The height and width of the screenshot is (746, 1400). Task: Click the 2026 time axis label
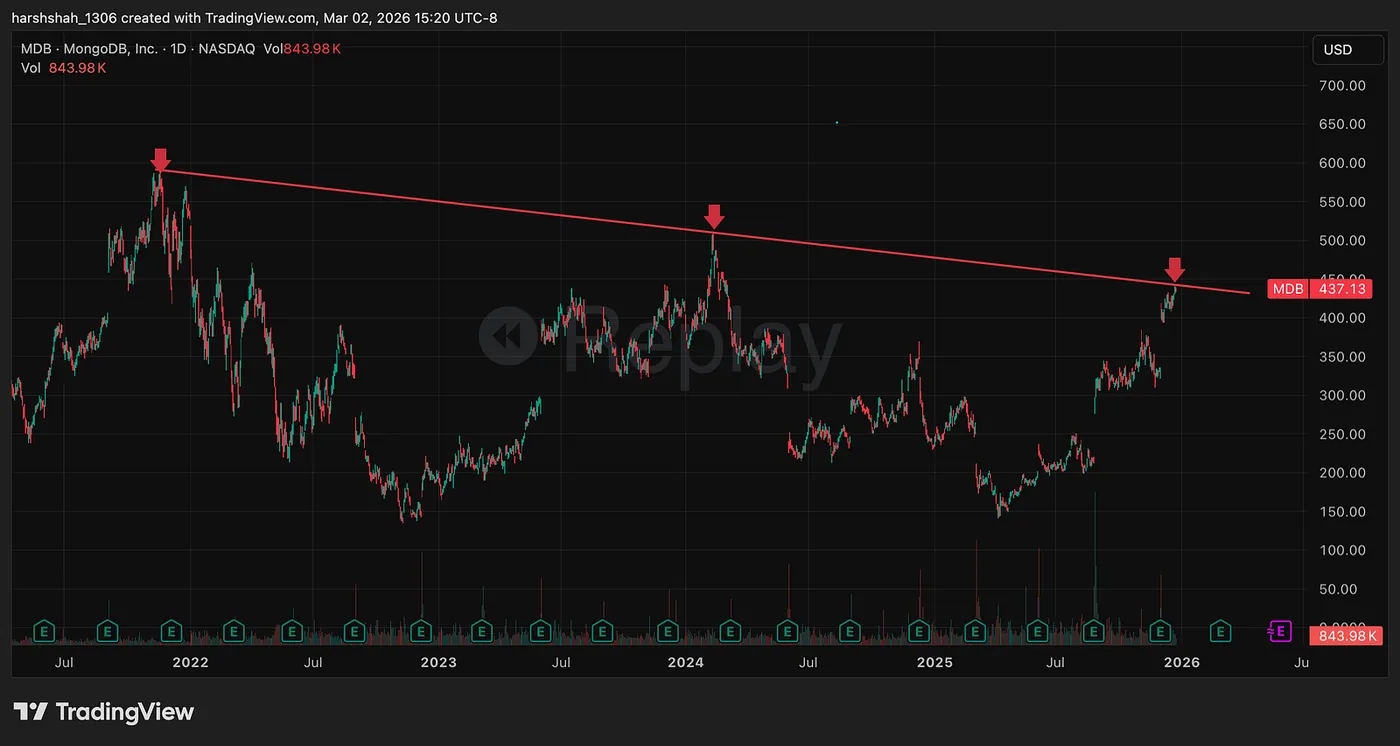pyautogui.click(x=1182, y=662)
